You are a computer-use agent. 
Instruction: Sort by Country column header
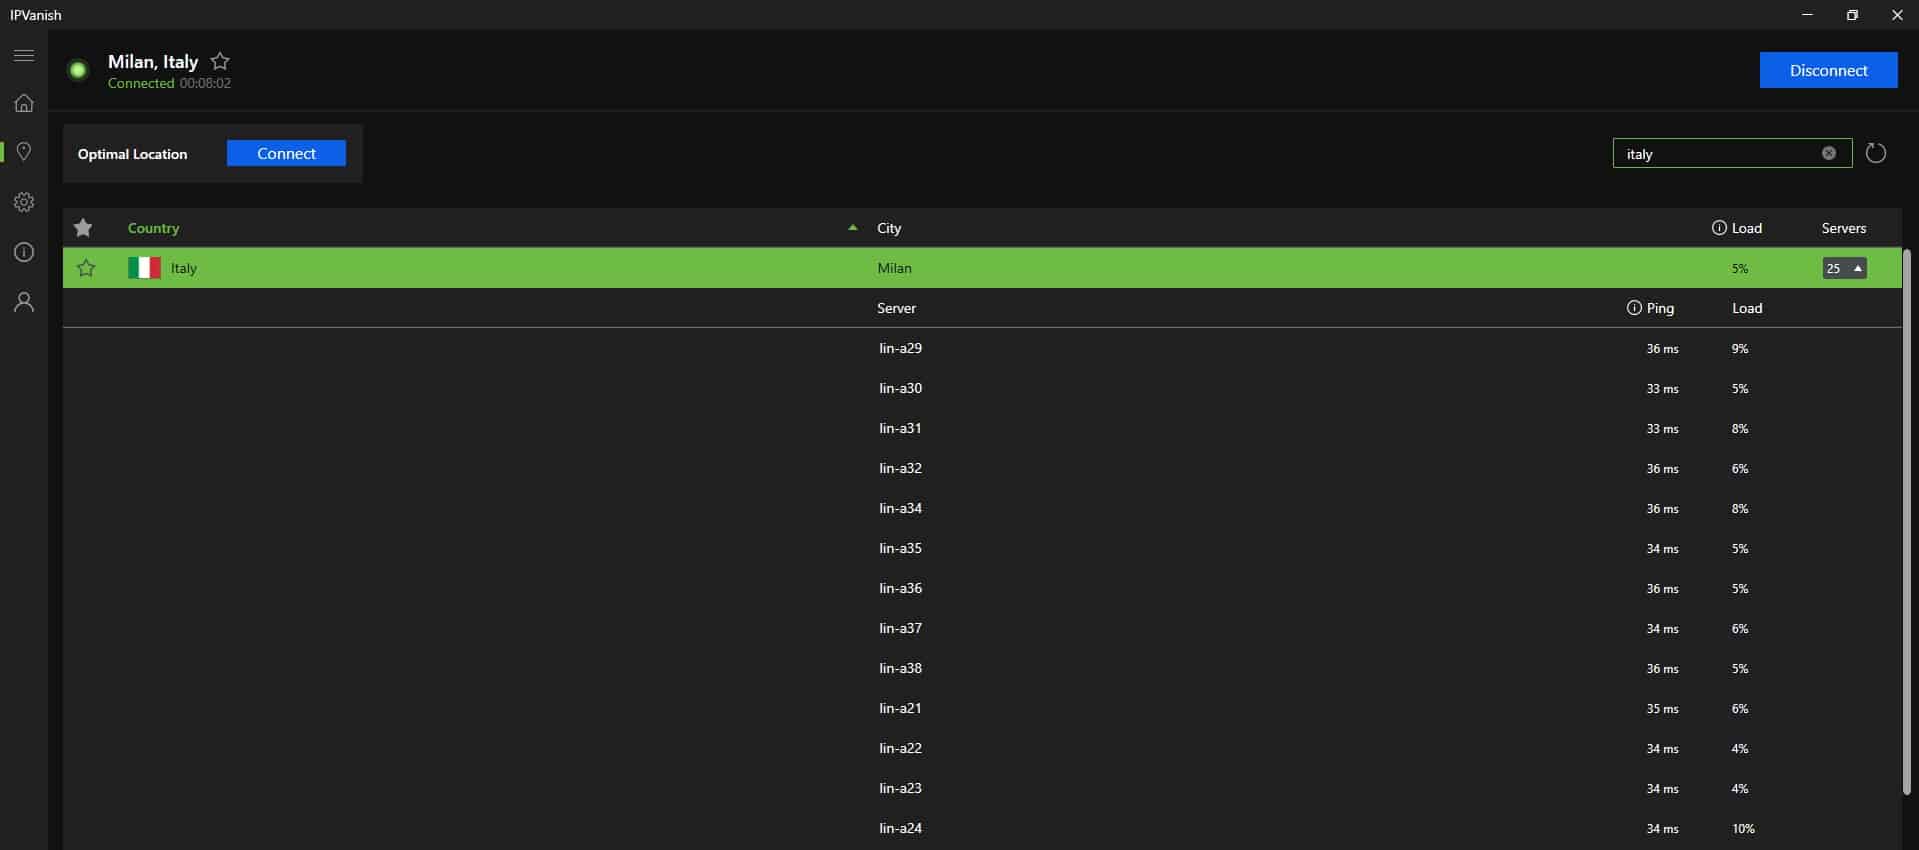click(x=153, y=228)
